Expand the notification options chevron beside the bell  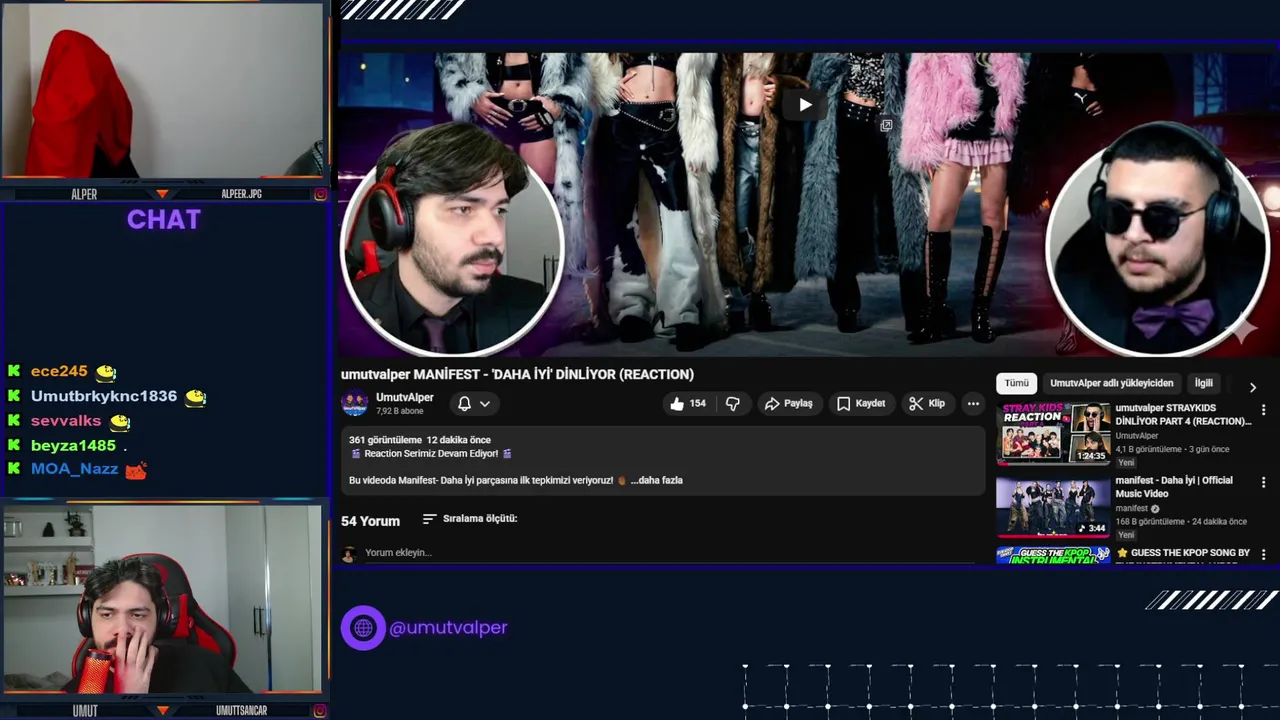[x=485, y=404]
